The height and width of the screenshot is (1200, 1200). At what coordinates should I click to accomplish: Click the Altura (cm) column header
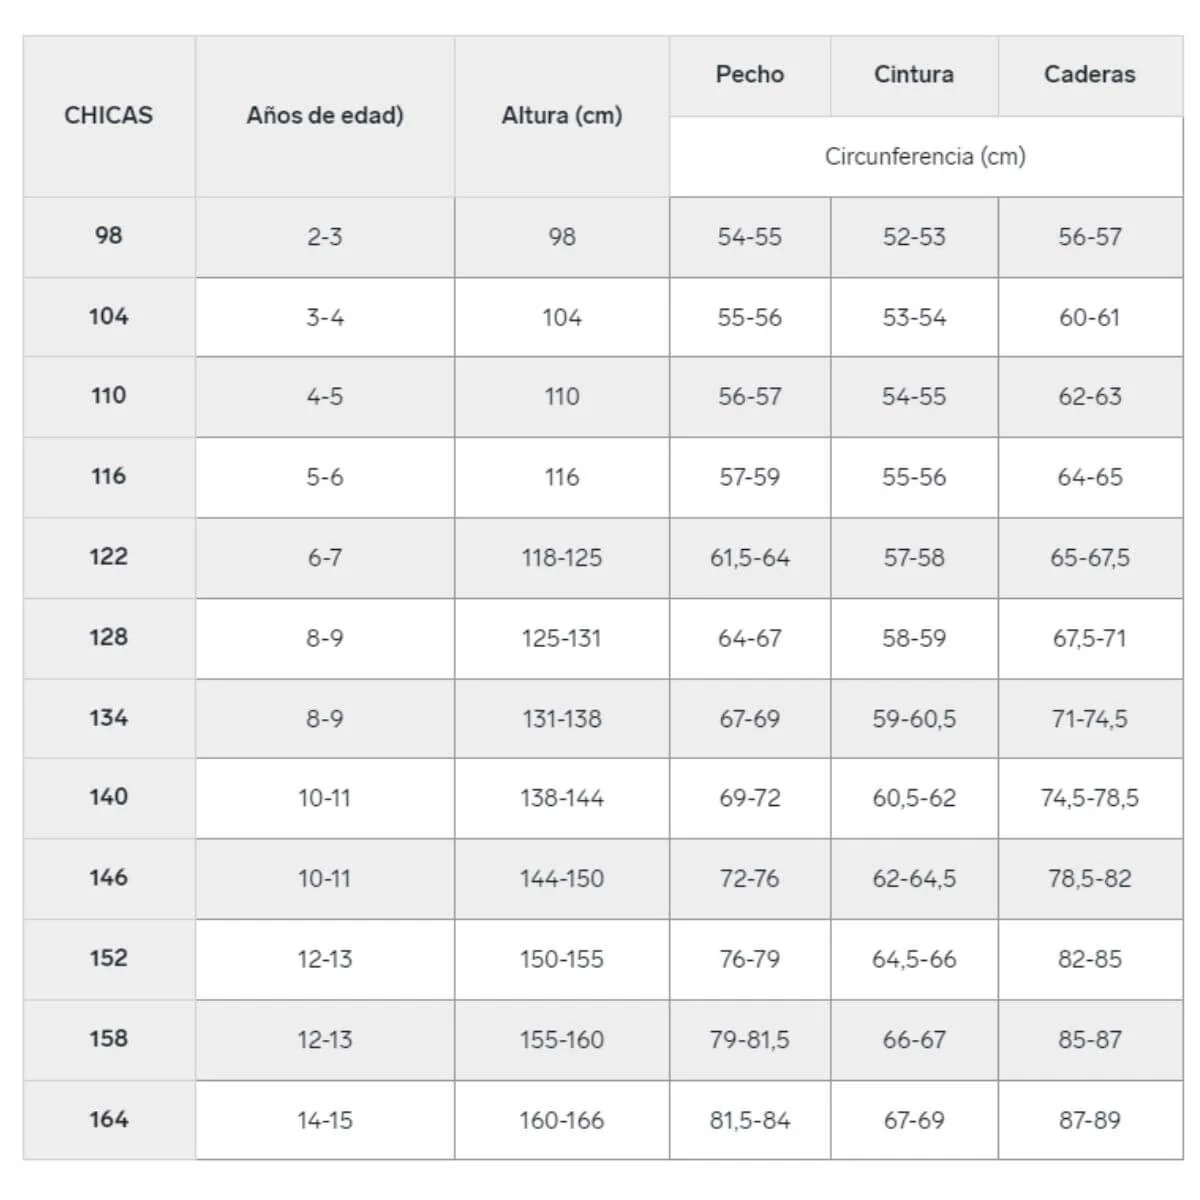pos(562,116)
